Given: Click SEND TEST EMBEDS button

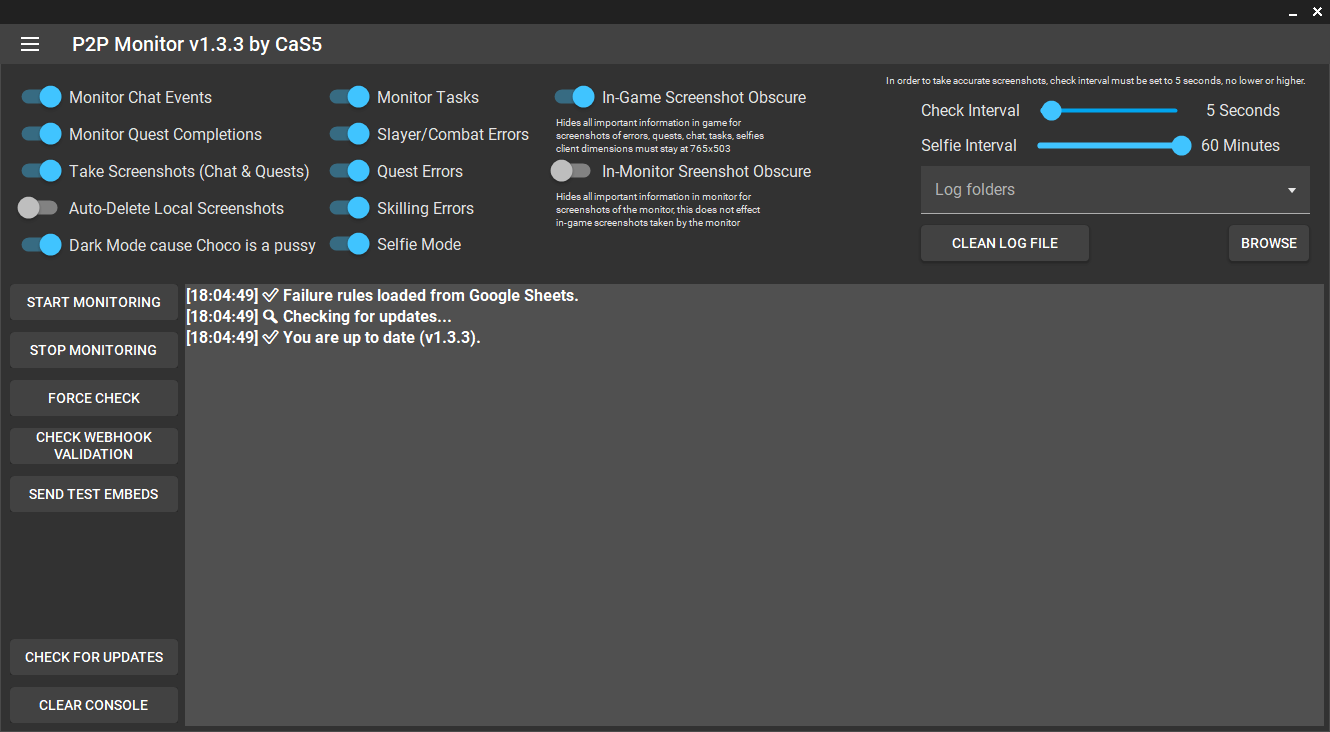Looking at the screenshot, I should point(94,494).
